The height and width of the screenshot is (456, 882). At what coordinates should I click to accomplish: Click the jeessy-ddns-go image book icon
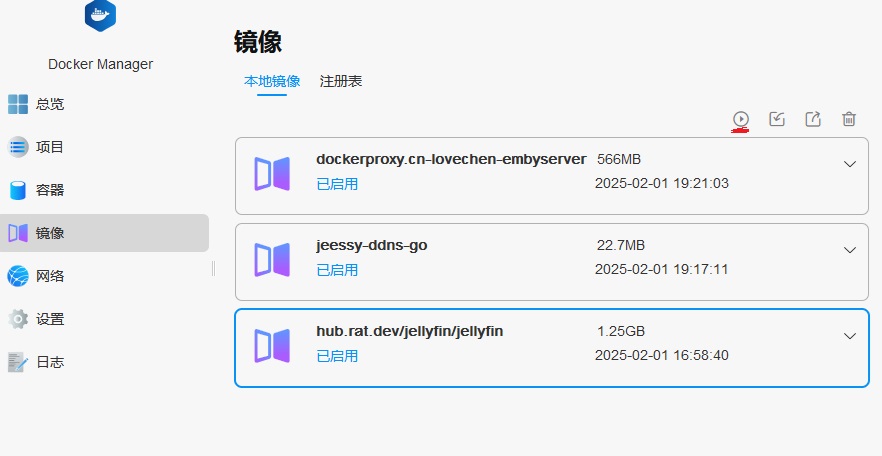272,260
